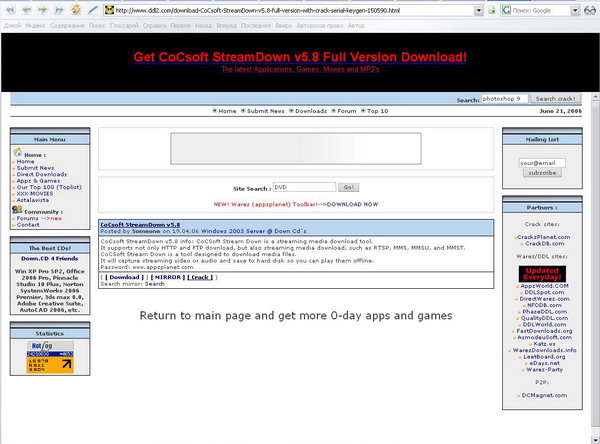
Task: Click the Site Search field with DVD
Action: coord(304,187)
